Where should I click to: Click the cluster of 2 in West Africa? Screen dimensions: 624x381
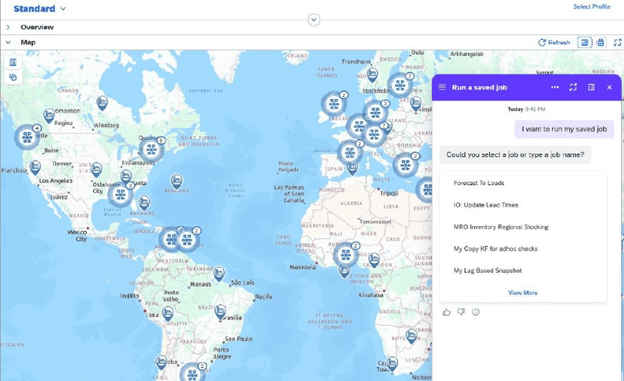345,254
